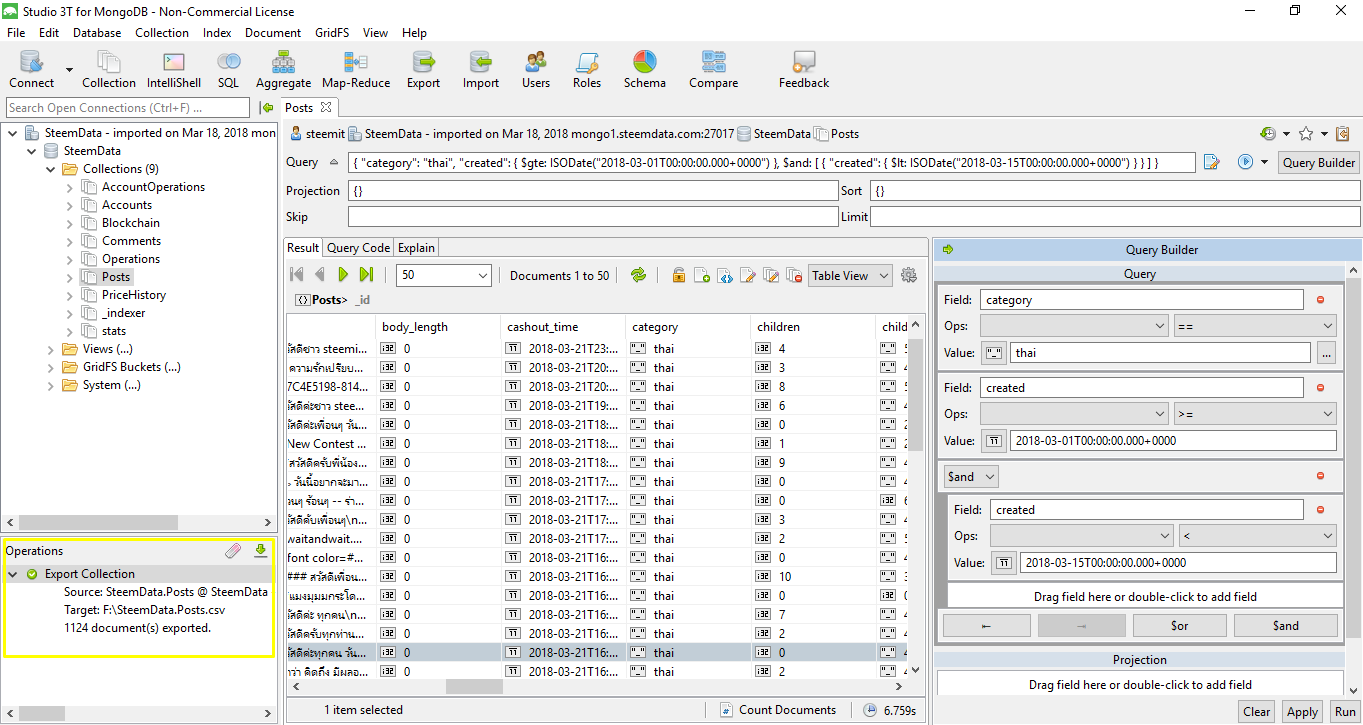The image size is (1363, 725).
Task: Switch to the Query Code tab
Action: coord(358,248)
